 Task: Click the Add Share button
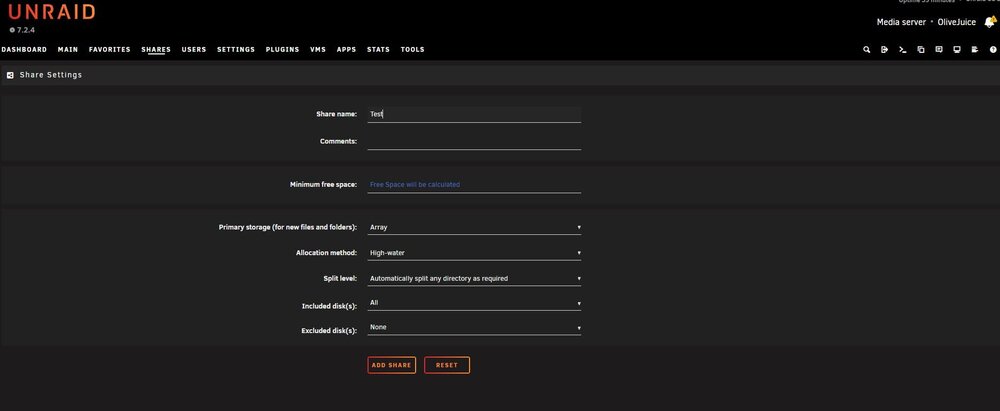(392, 365)
